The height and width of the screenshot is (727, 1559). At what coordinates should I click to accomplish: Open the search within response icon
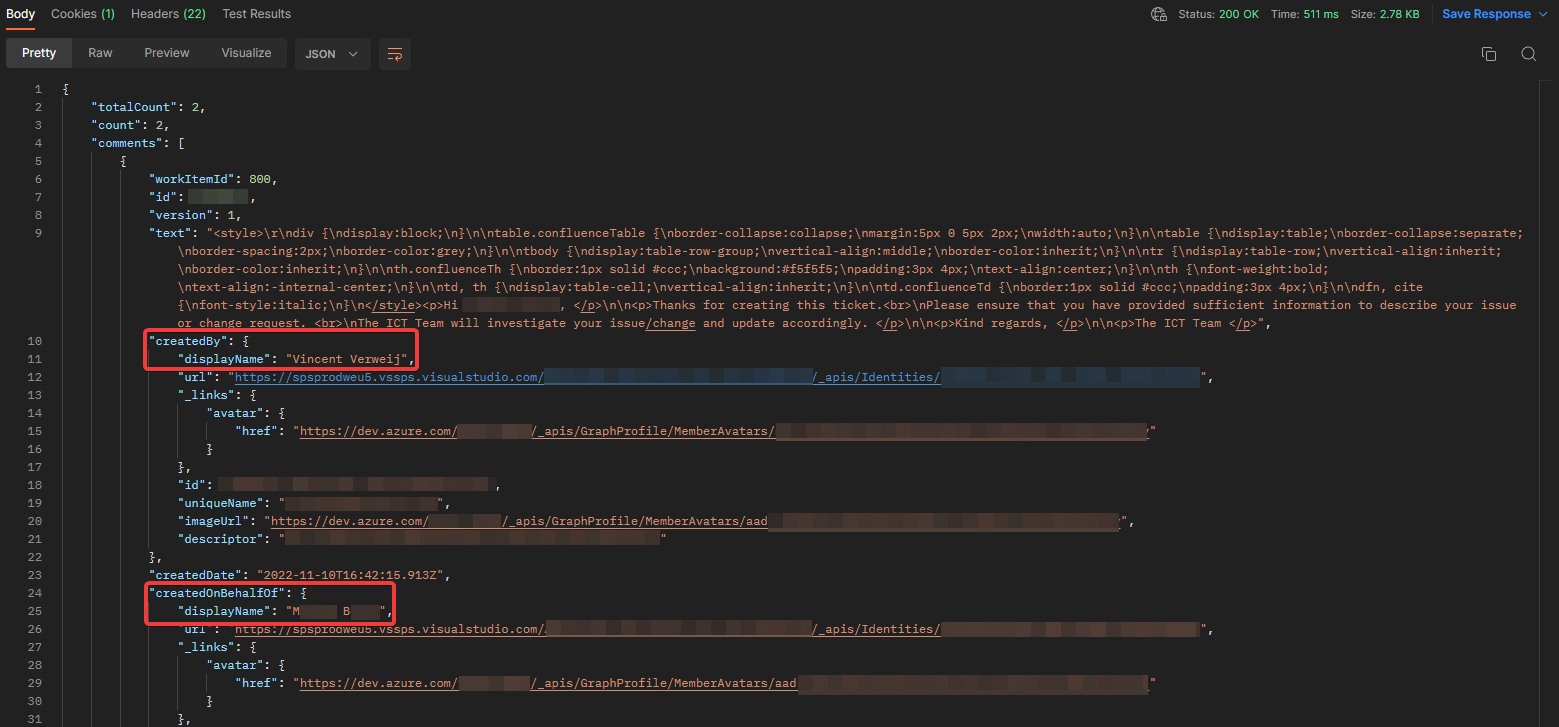(1528, 54)
